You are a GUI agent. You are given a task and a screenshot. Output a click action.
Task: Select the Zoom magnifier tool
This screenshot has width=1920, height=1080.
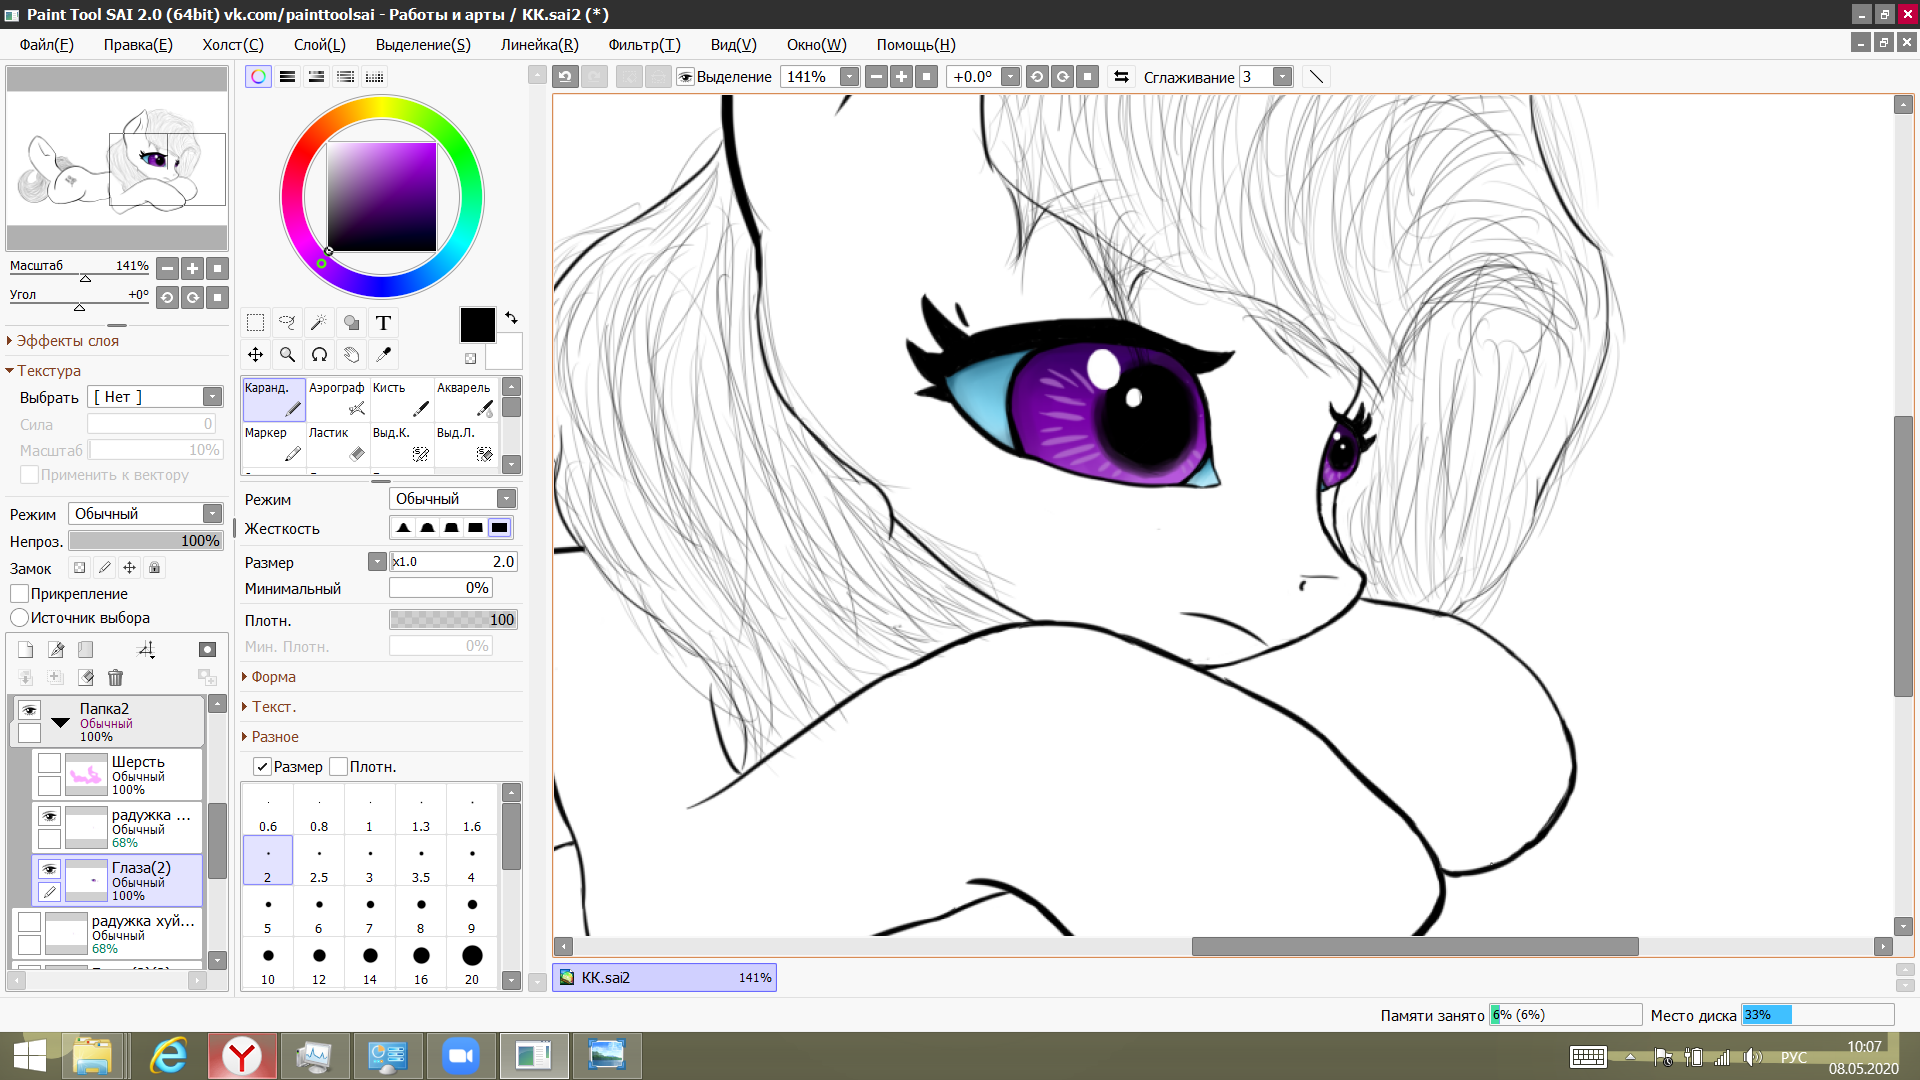(288, 355)
